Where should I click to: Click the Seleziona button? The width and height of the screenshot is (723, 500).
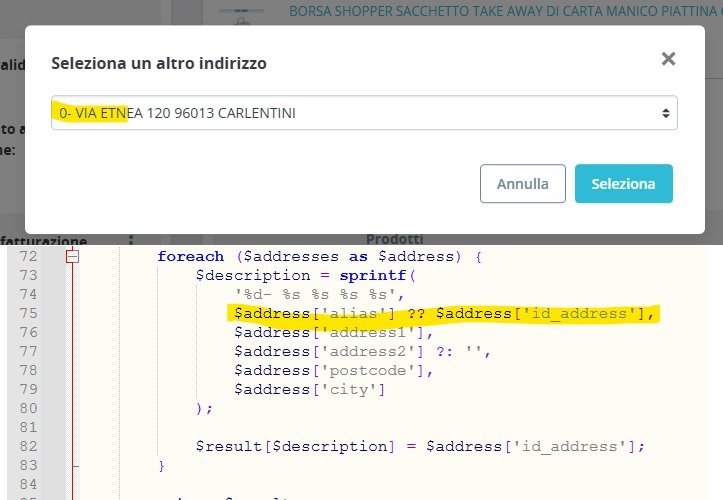pos(623,184)
